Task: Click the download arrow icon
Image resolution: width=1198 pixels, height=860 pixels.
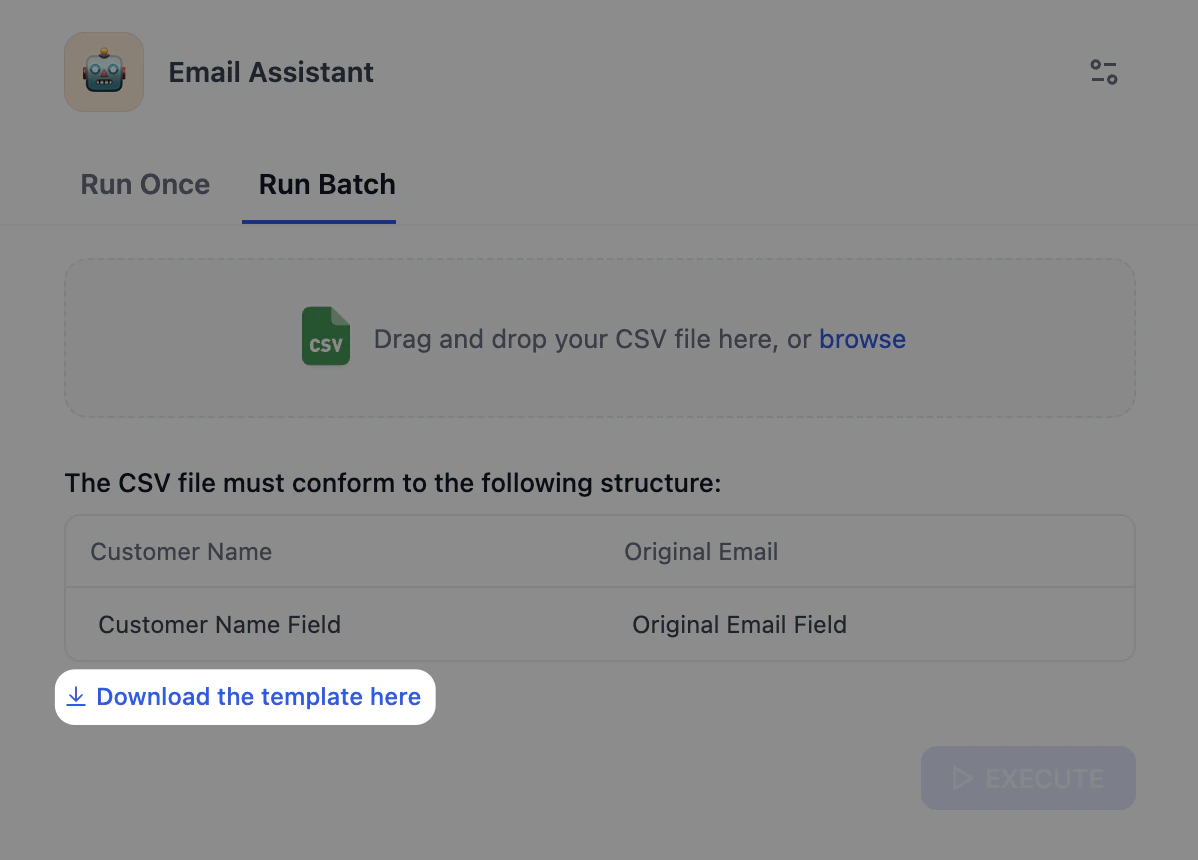Action: (x=76, y=697)
